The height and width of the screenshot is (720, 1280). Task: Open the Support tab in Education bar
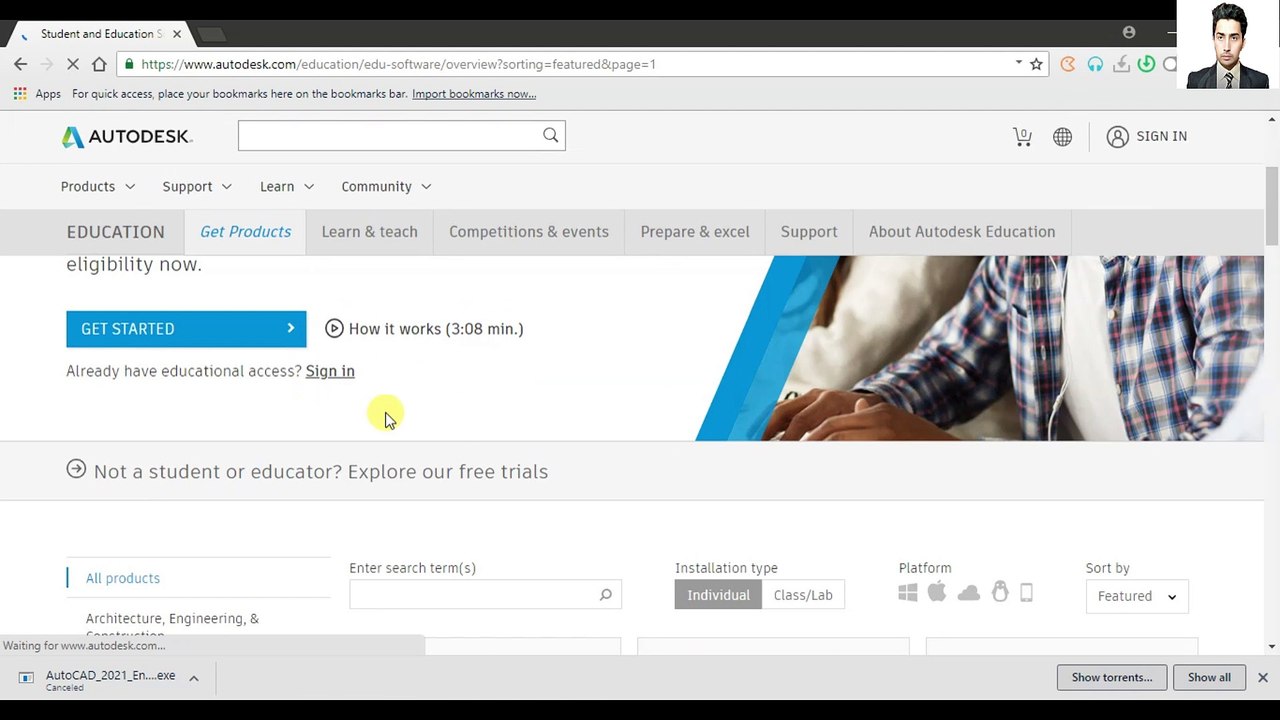coord(809,232)
